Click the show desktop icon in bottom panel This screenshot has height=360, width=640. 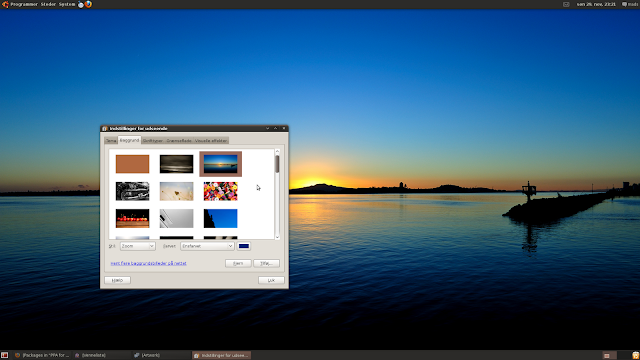point(4,356)
